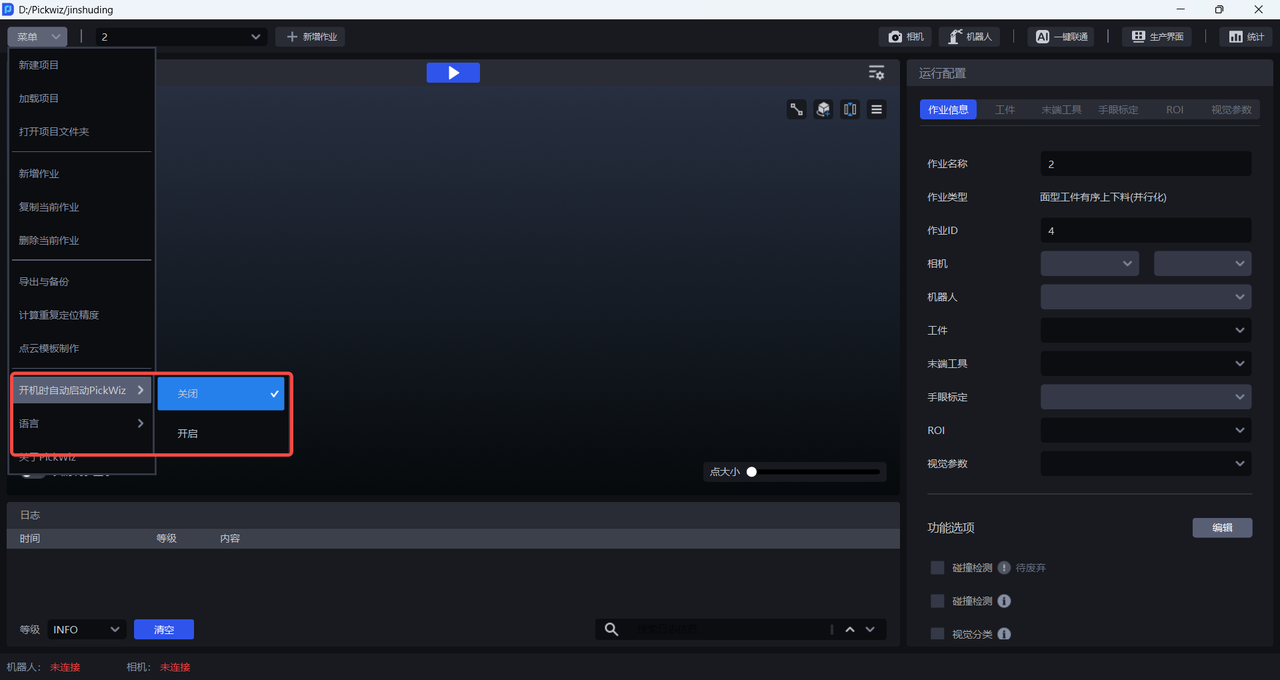
Task: Switch to the 手眼标定 tab
Action: click(1118, 110)
